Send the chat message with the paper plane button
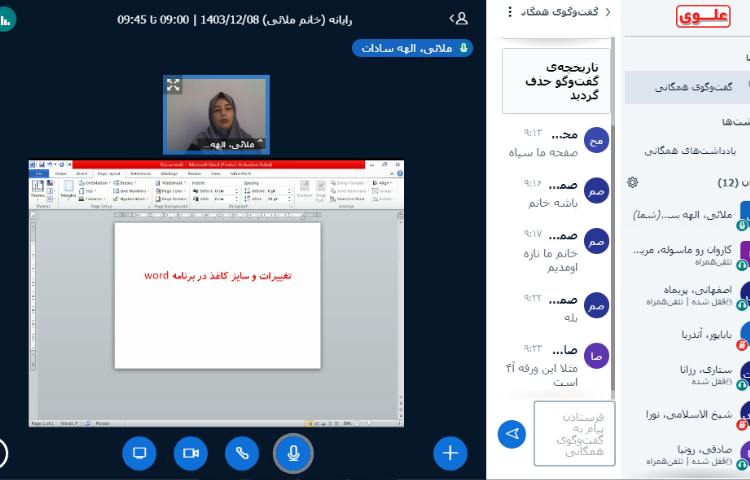The image size is (750, 480). click(x=512, y=434)
